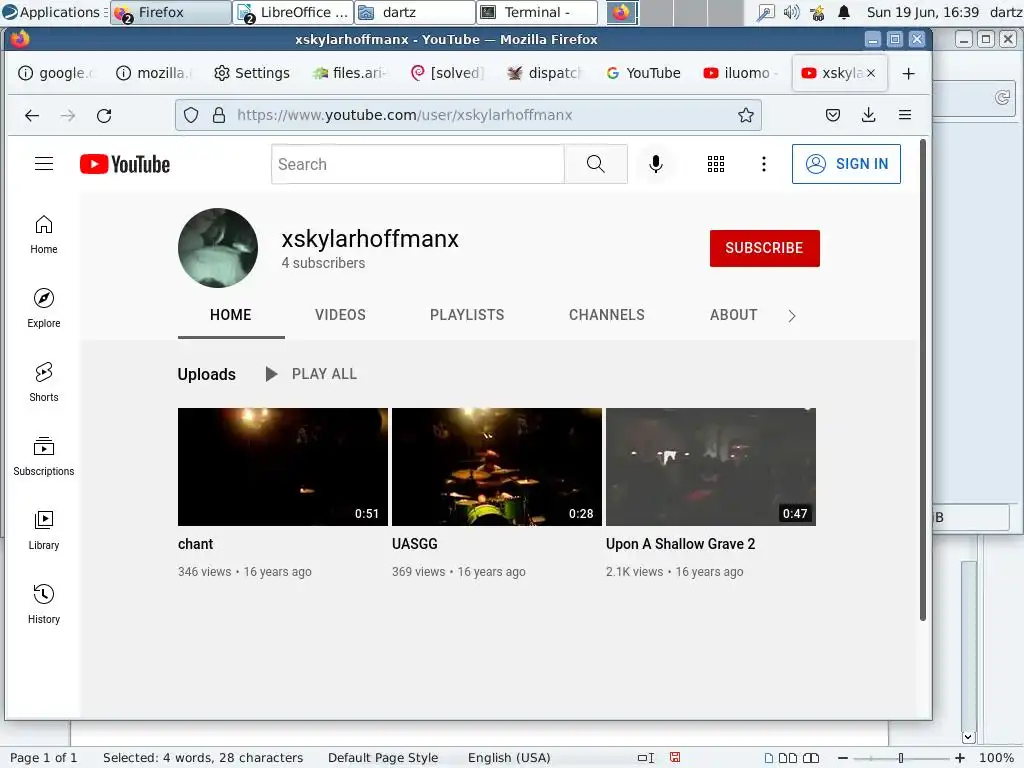
Task: Go back with Firefox back arrow
Action: (x=32, y=116)
